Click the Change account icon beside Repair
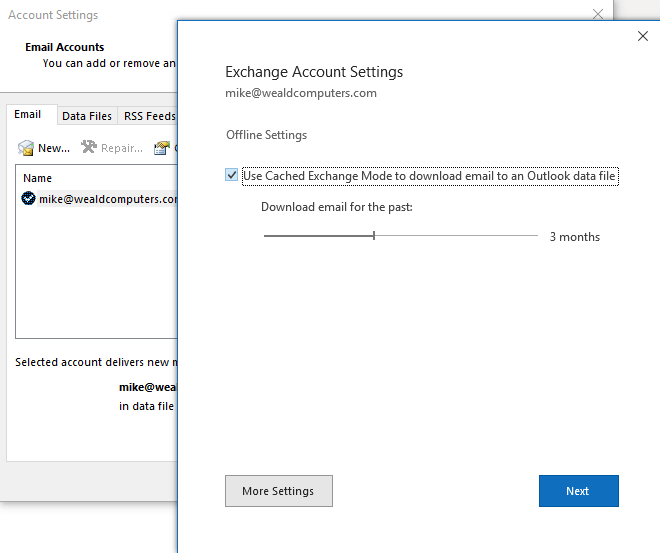This screenshot has width=660, height=553. point(161,148)
